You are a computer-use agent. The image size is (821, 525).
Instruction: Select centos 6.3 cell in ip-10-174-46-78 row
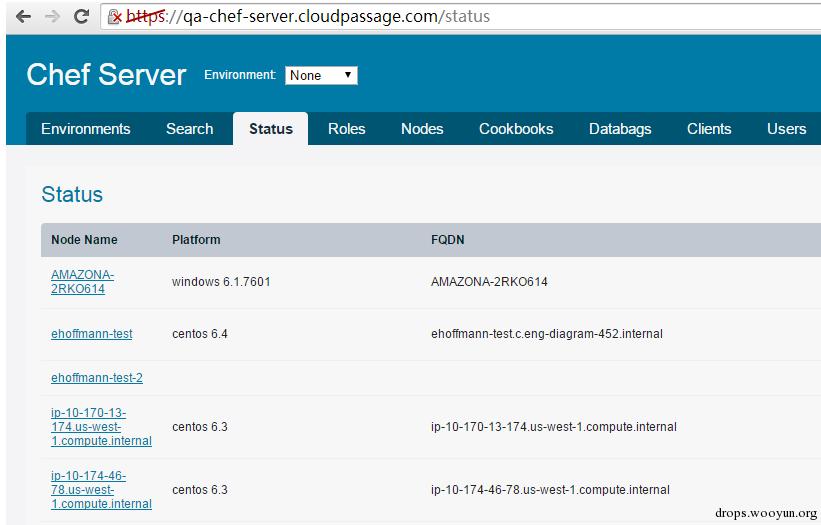[x=200, y=489]
